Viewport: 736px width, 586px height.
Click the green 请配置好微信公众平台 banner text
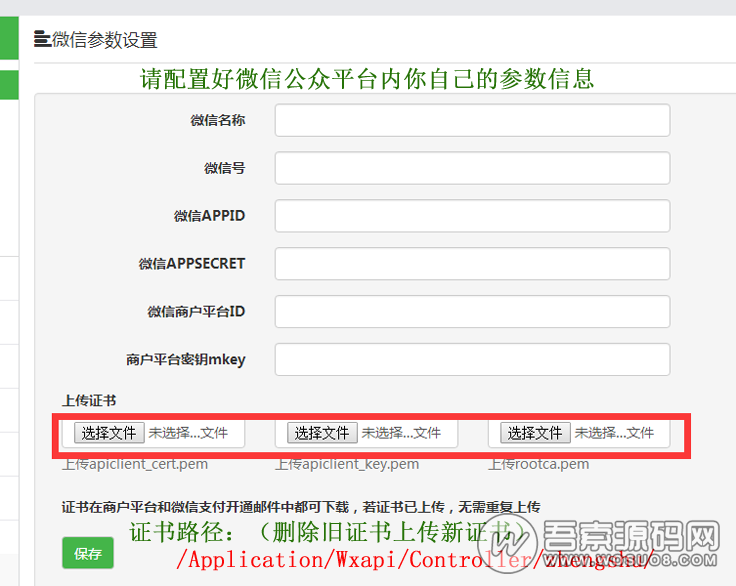pos(367,78)
